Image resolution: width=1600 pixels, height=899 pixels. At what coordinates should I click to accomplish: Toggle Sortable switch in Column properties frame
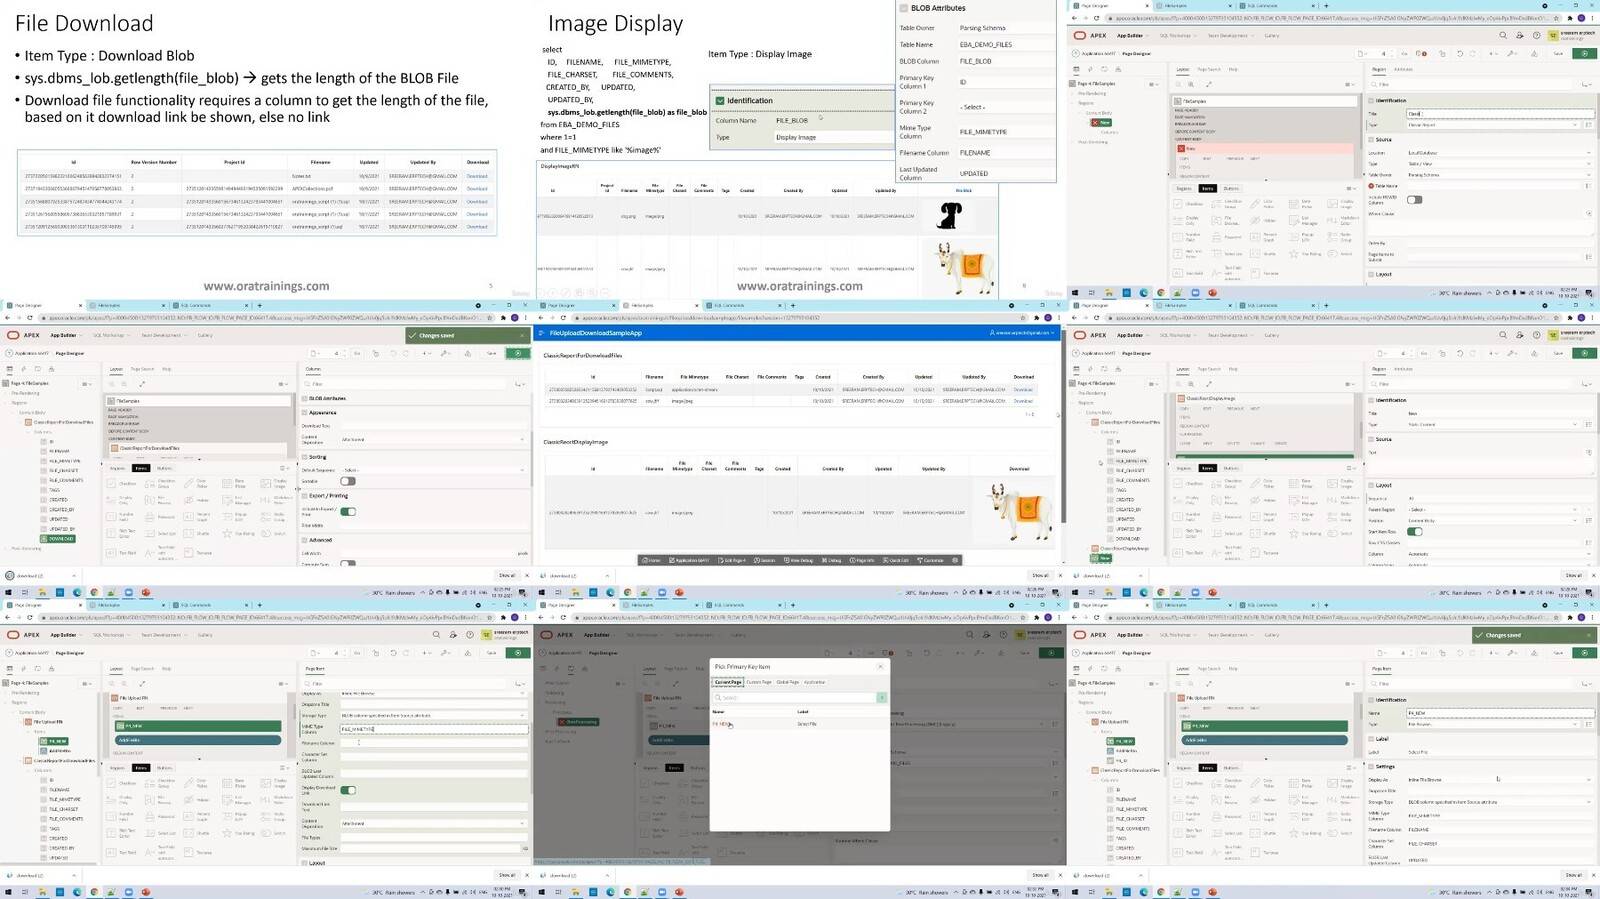(x=347, y=481)
